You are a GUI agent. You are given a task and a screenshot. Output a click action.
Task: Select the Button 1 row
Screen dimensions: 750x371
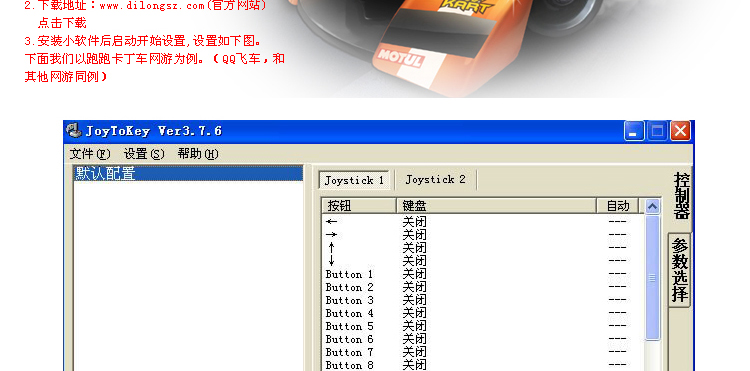[483, 274]
